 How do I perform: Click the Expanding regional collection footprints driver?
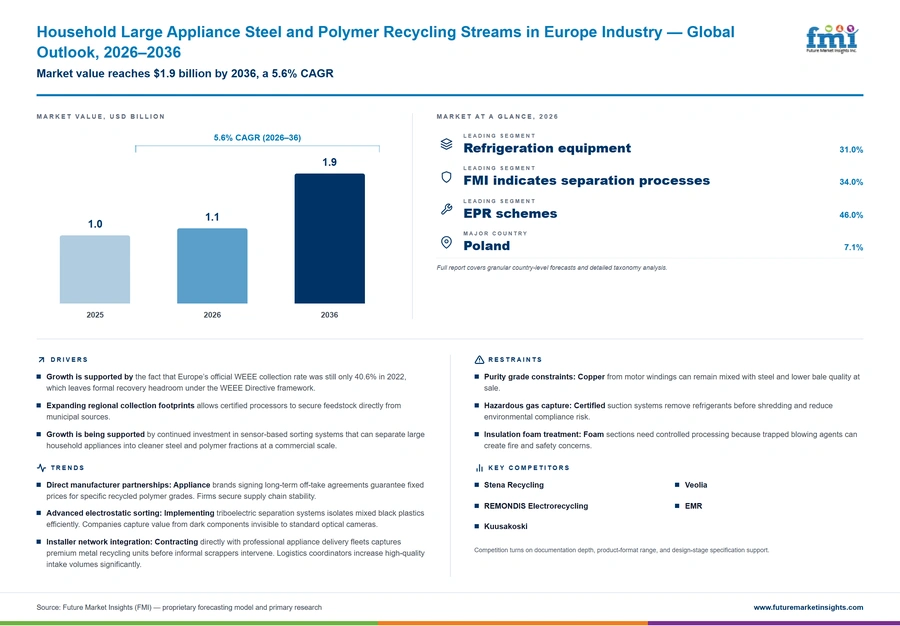[x=224, y=411]
